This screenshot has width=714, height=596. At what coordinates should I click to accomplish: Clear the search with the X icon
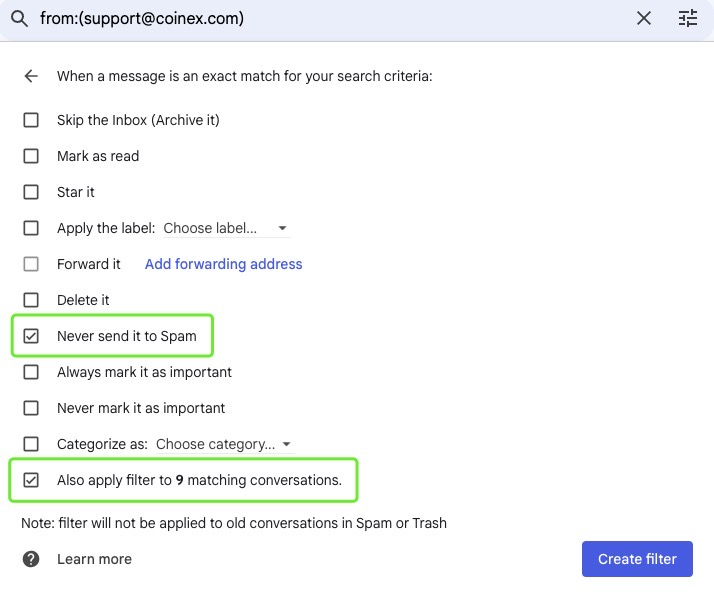tap(644, 19)
